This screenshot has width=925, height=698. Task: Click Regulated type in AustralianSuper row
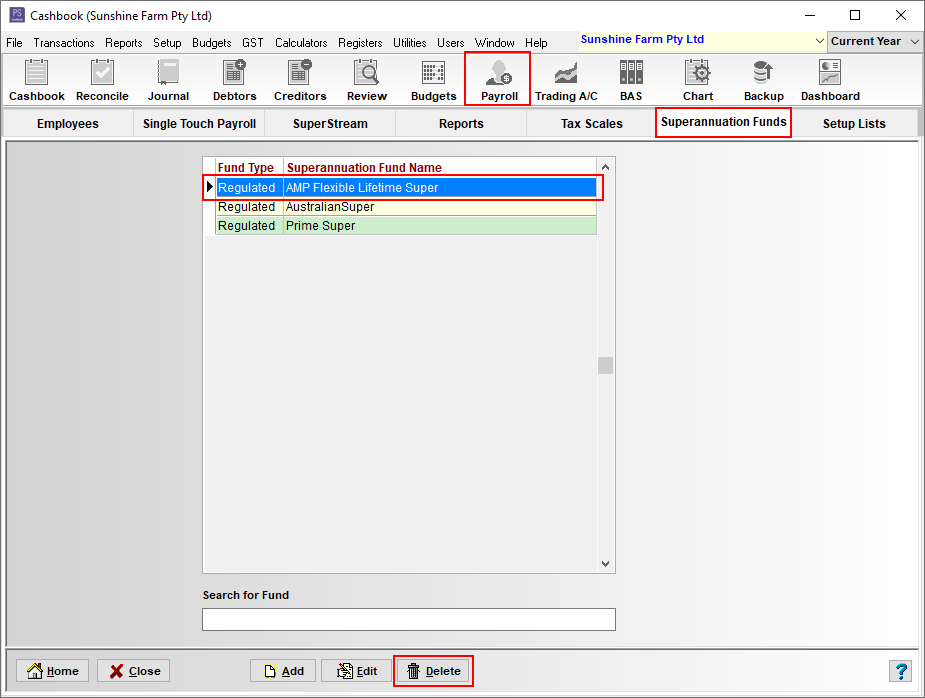point(247,207)
